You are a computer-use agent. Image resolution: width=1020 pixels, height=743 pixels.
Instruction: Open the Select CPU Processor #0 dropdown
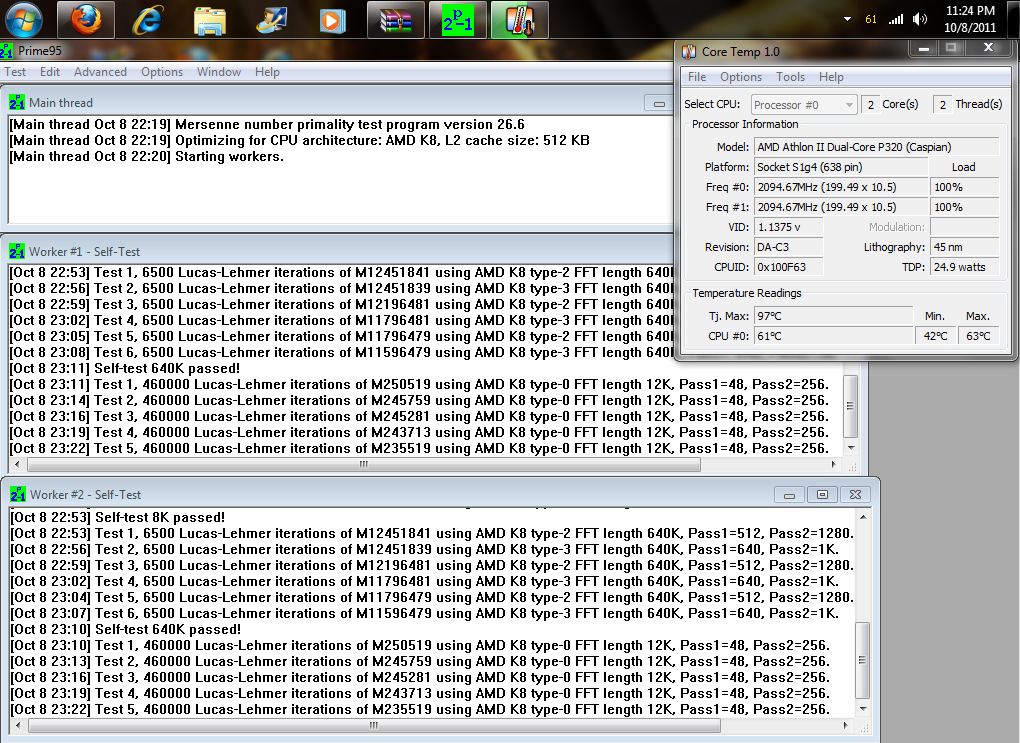(x=803, y=104)
